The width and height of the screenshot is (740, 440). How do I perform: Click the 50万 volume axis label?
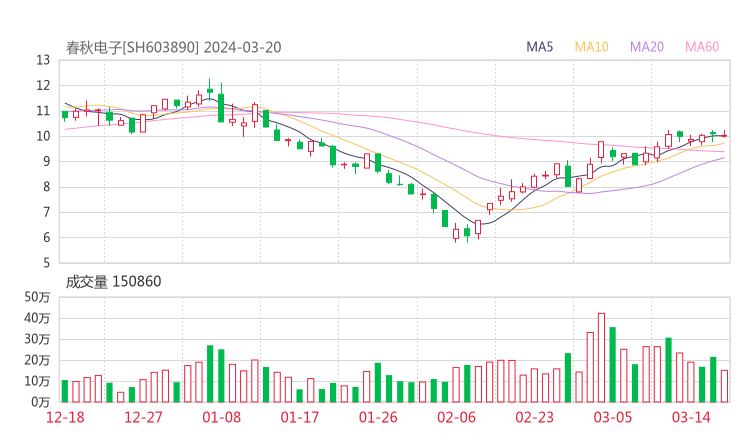37,297
